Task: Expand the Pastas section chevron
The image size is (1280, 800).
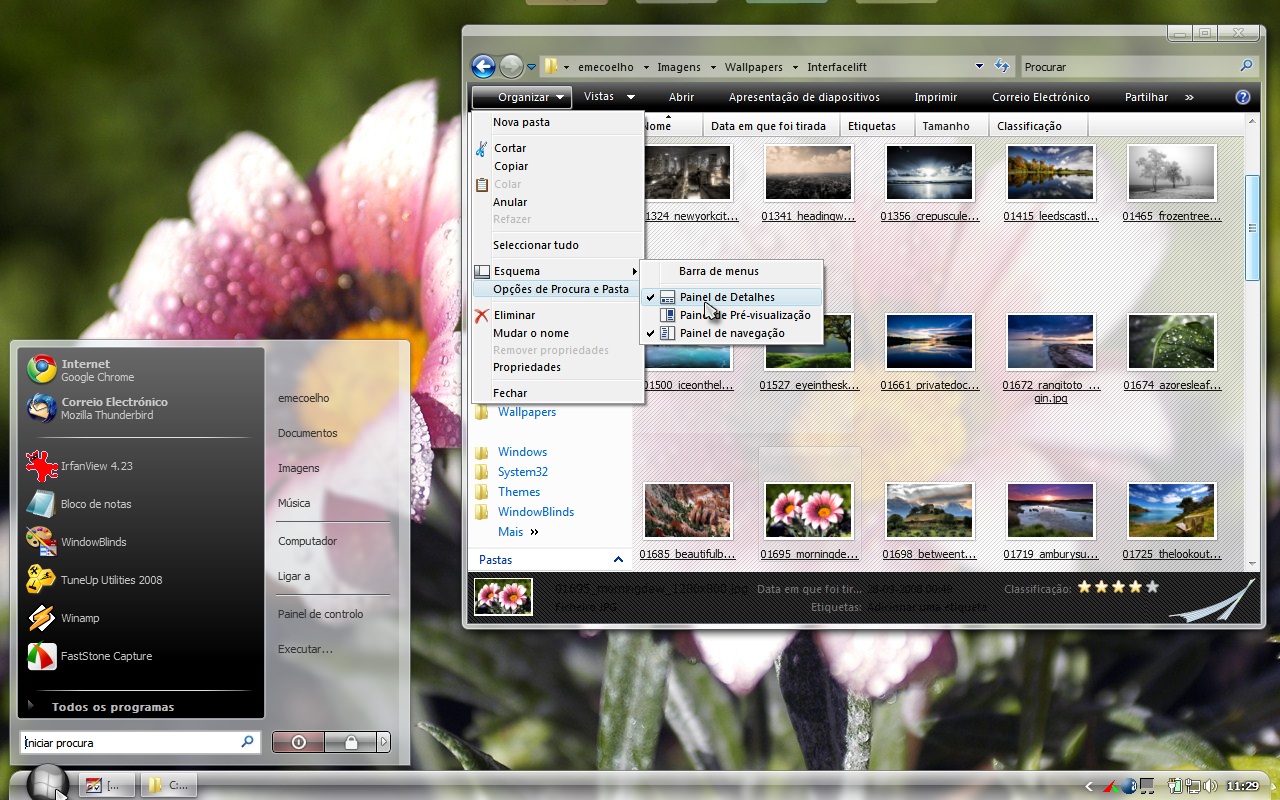Action: point(618,560)
